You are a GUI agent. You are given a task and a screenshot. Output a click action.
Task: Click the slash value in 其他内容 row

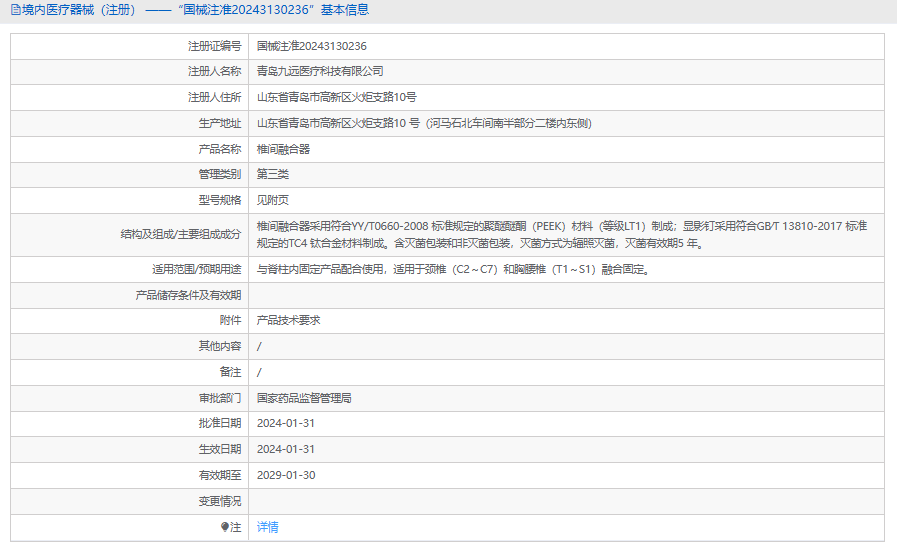259,346
